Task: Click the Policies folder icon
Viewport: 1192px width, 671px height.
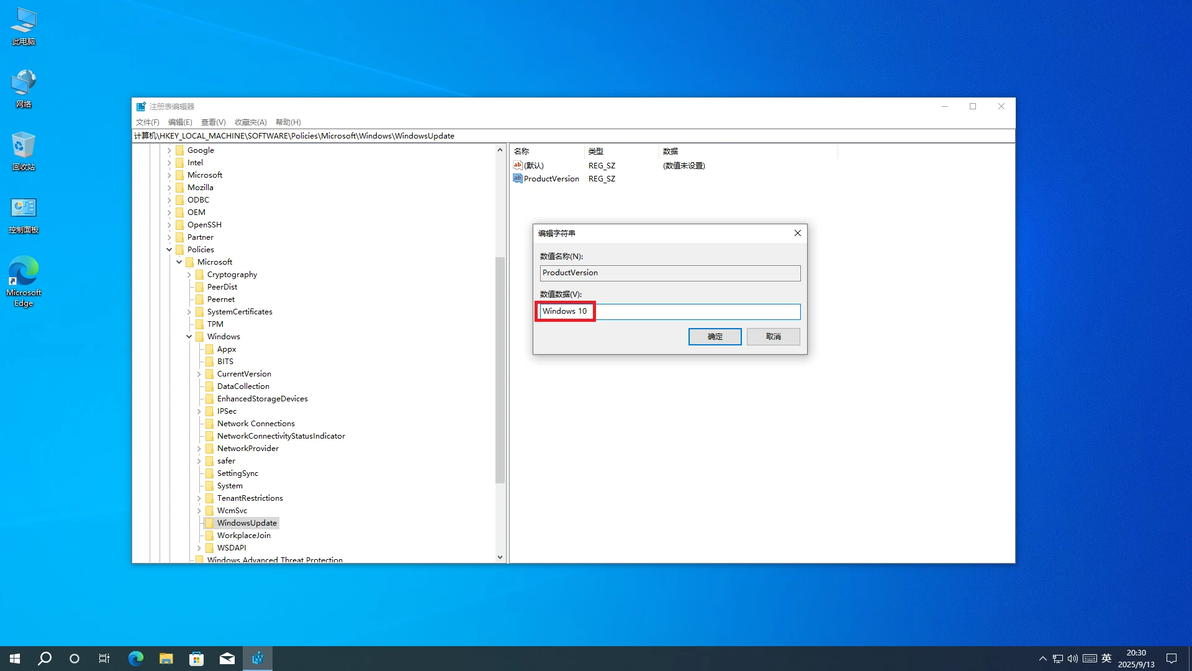Action: coord(179,249)
